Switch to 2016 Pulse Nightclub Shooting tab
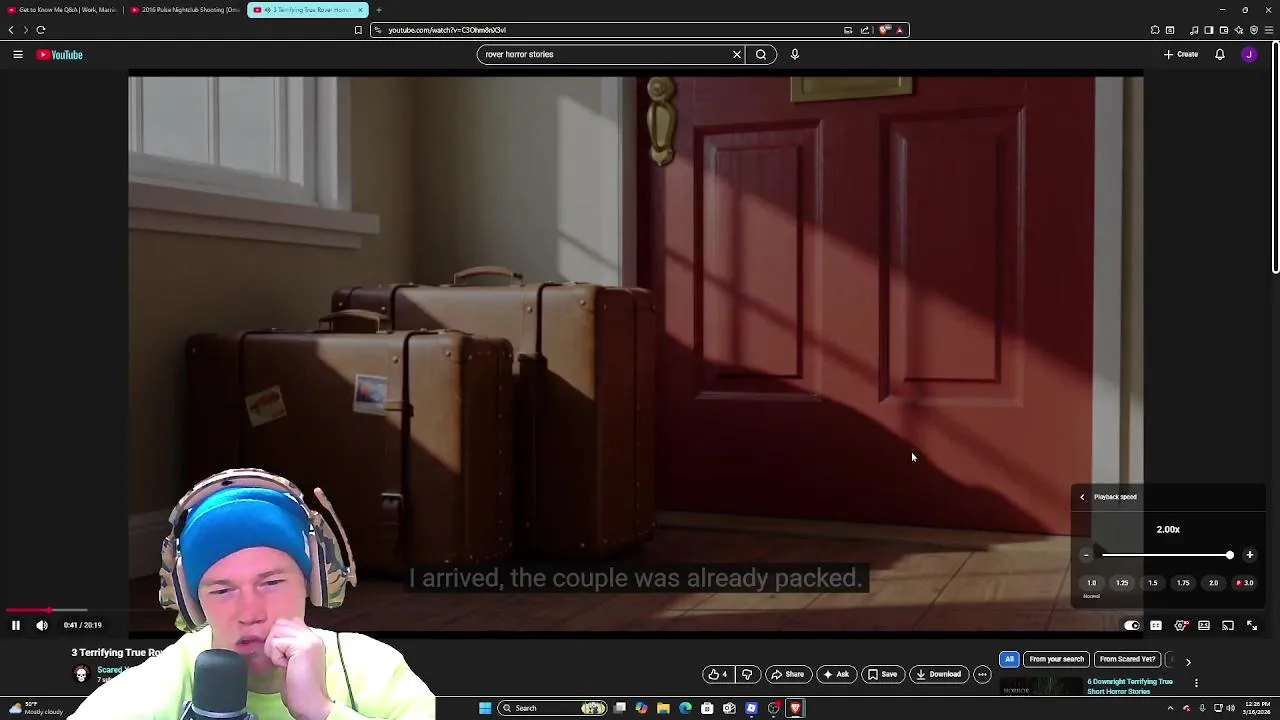 click(184, 10)
